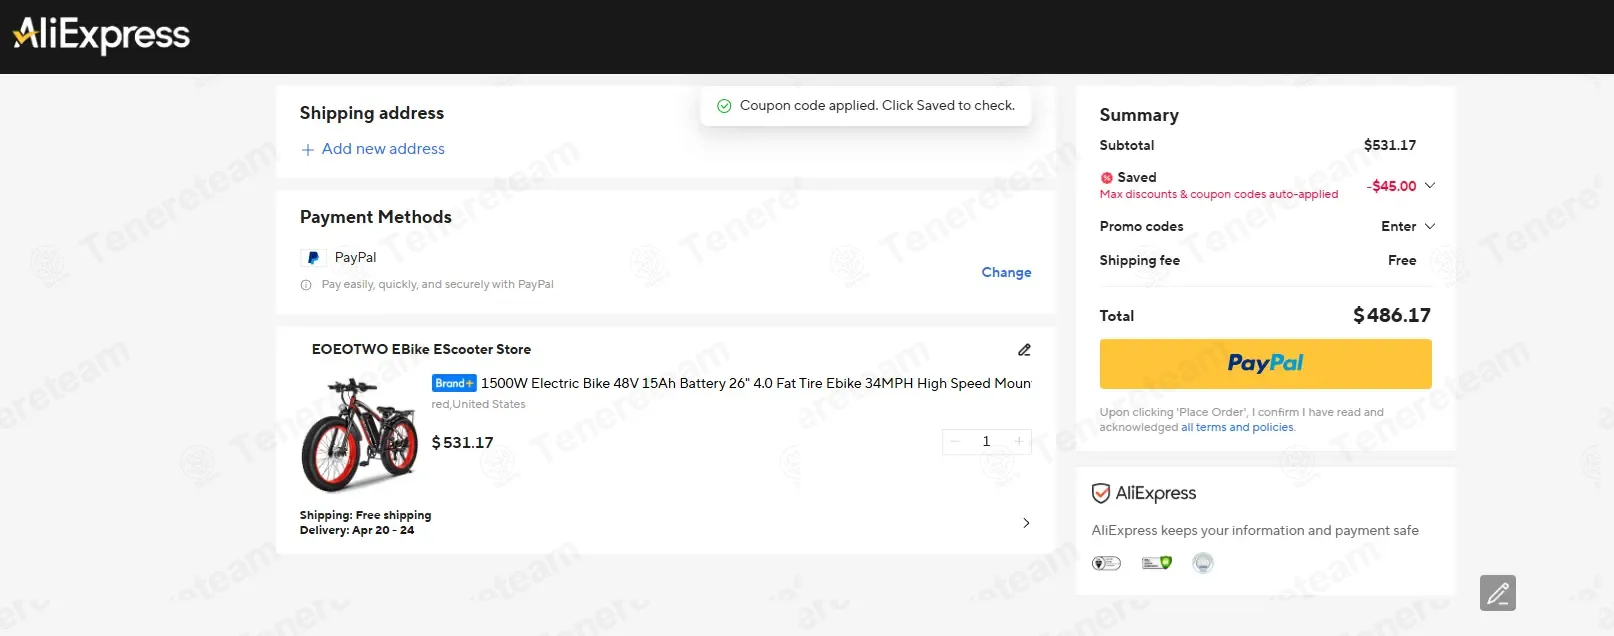Click the plus icon beside Add new address

click(308, 149)
